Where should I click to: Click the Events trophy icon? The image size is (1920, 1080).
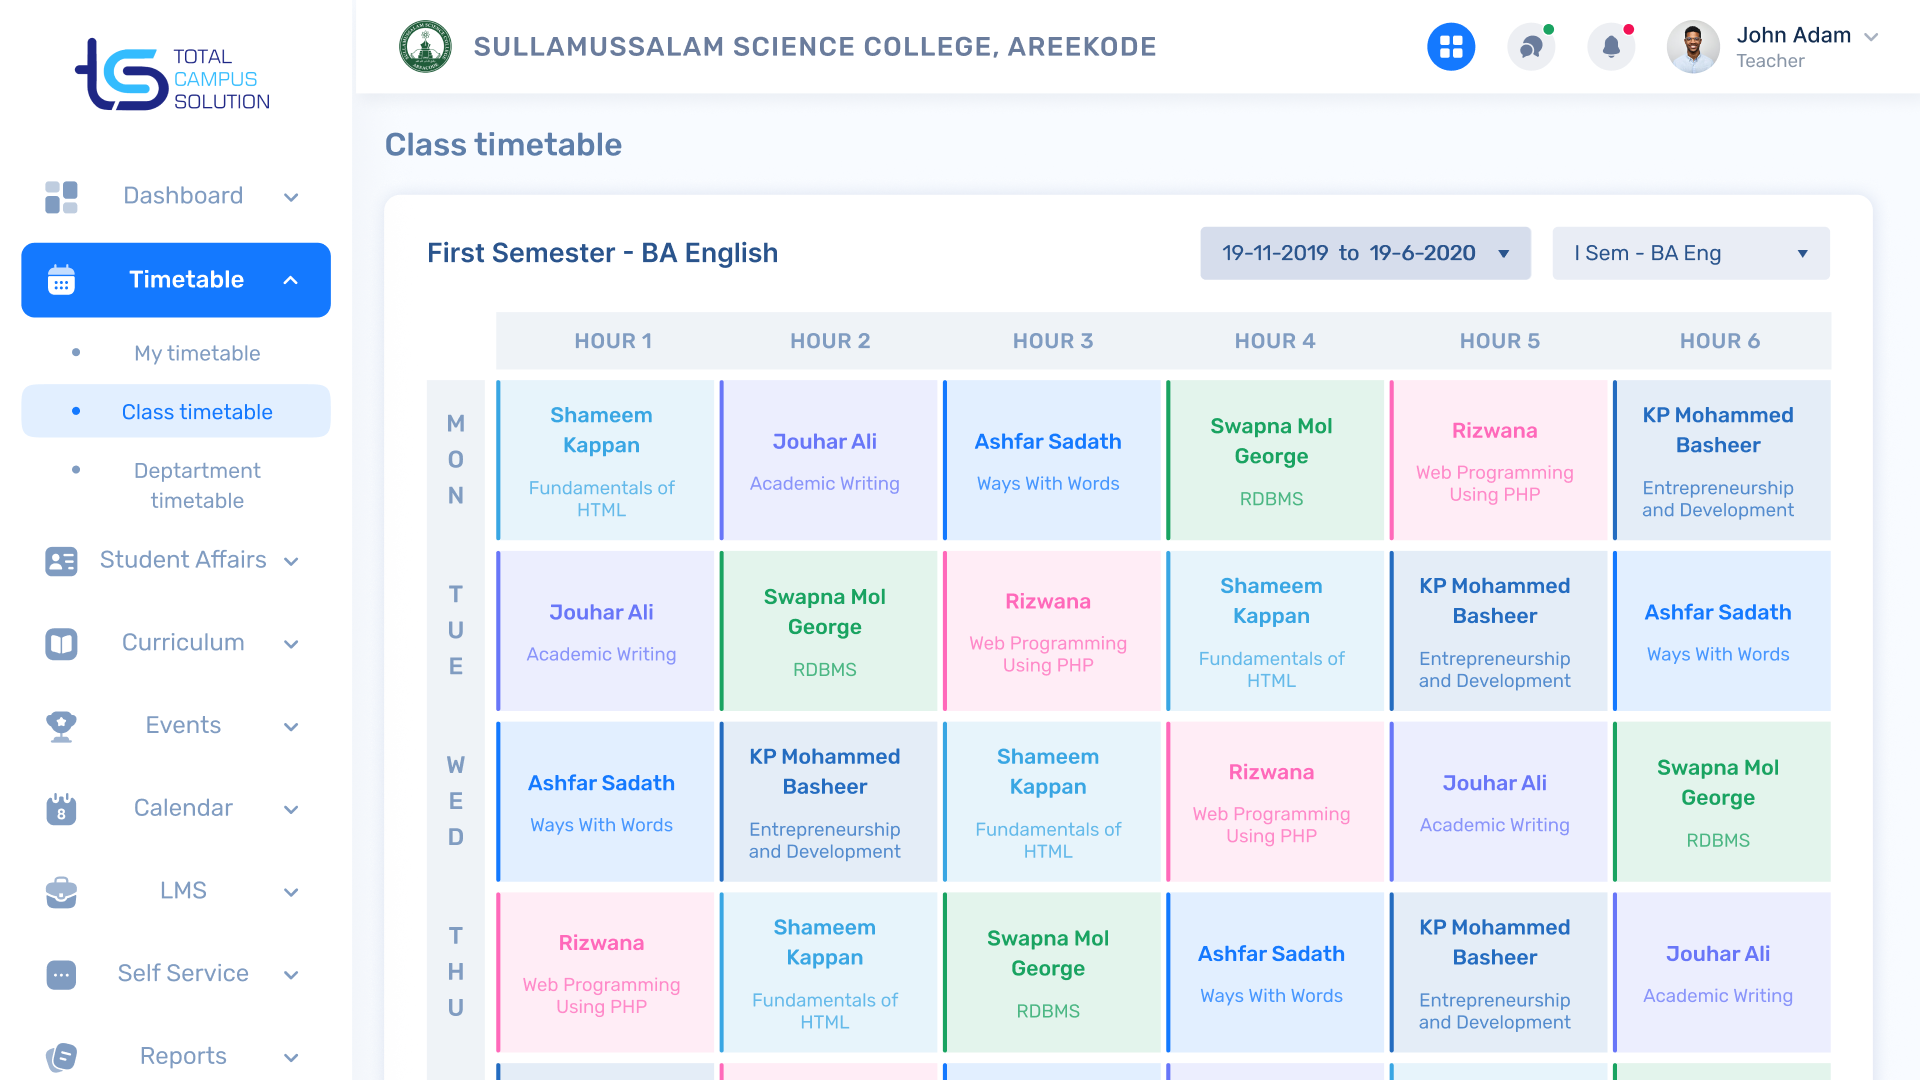(61, 726)
